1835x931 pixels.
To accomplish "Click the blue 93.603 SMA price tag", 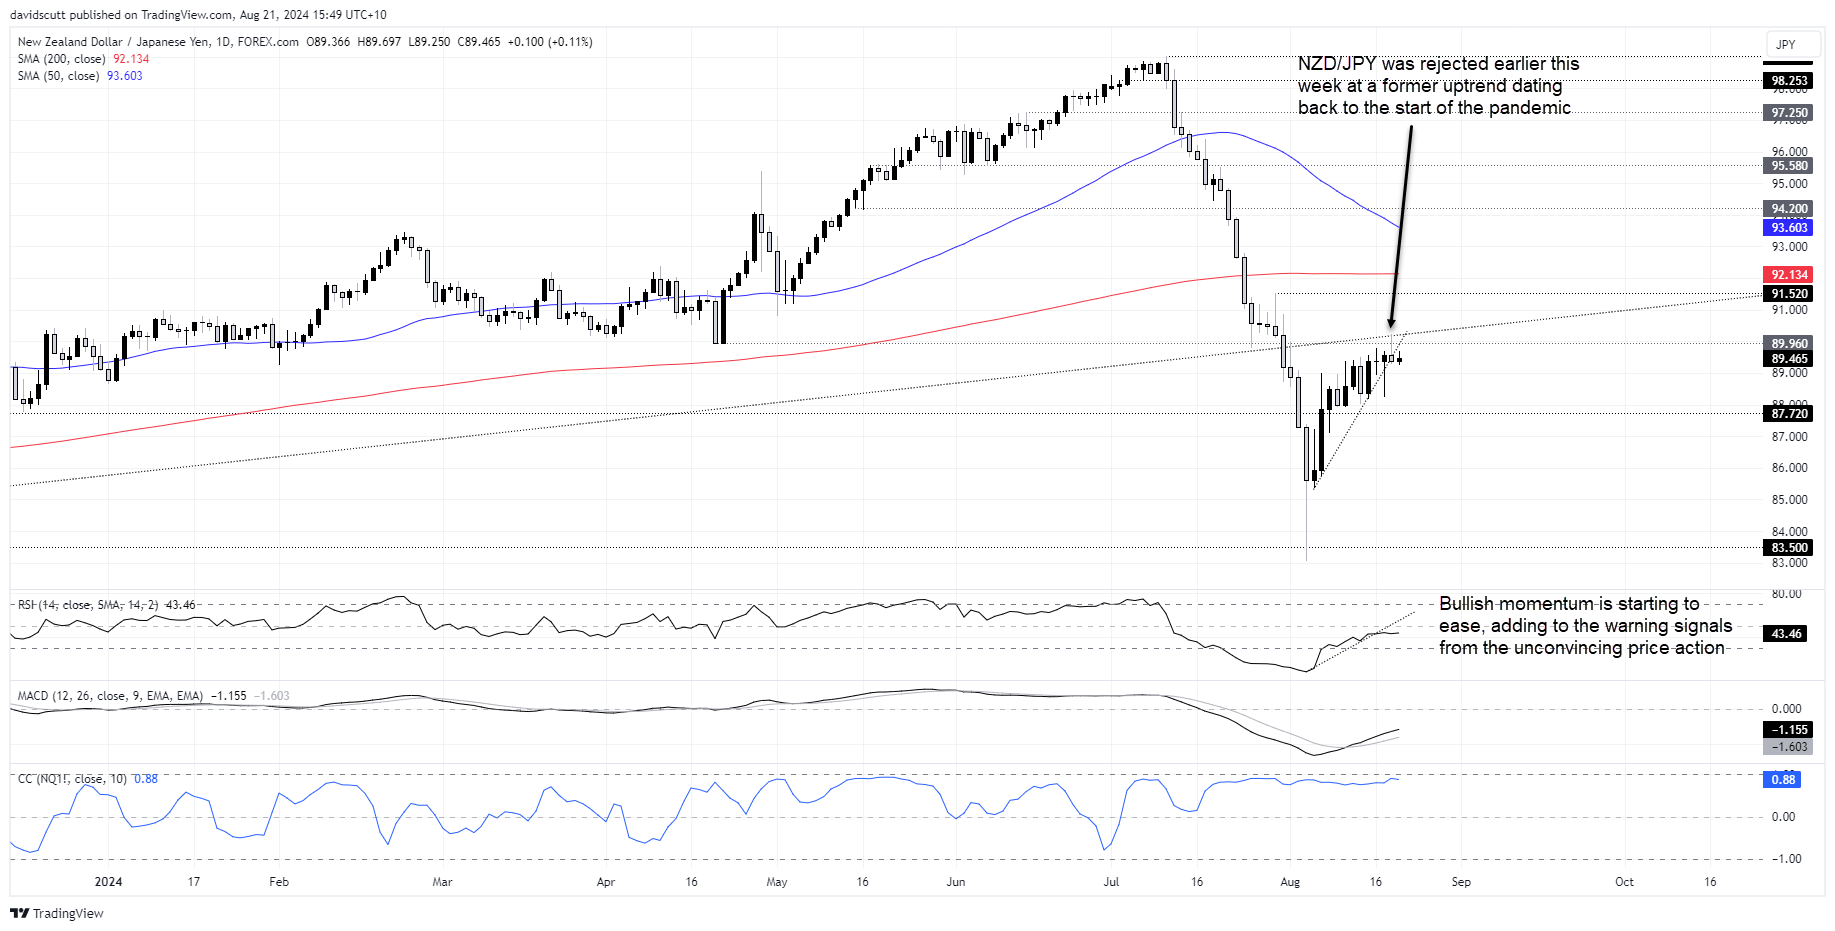I will click(x=1789, y=228).
